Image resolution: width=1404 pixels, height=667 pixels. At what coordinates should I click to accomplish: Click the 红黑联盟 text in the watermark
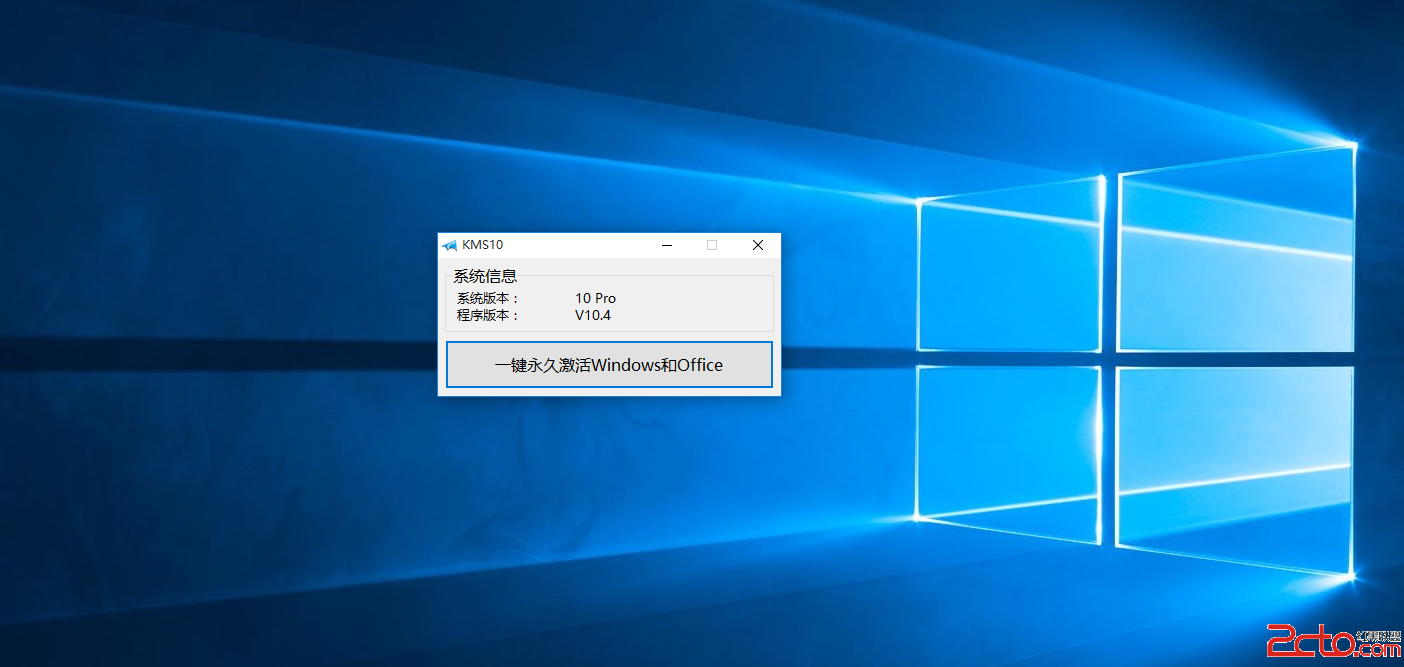(1379, 636)
